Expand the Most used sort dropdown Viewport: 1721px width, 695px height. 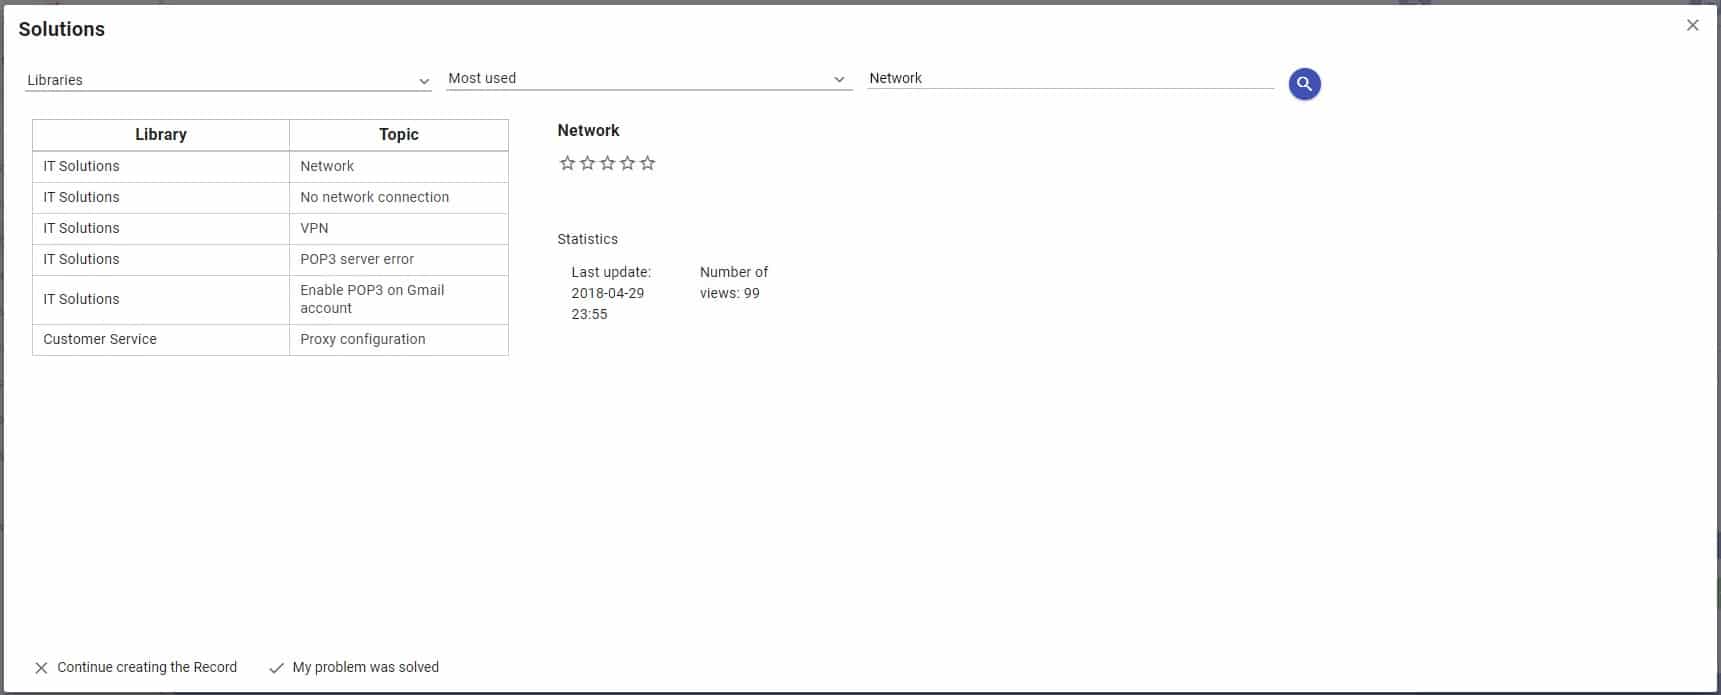click(648, 79)
